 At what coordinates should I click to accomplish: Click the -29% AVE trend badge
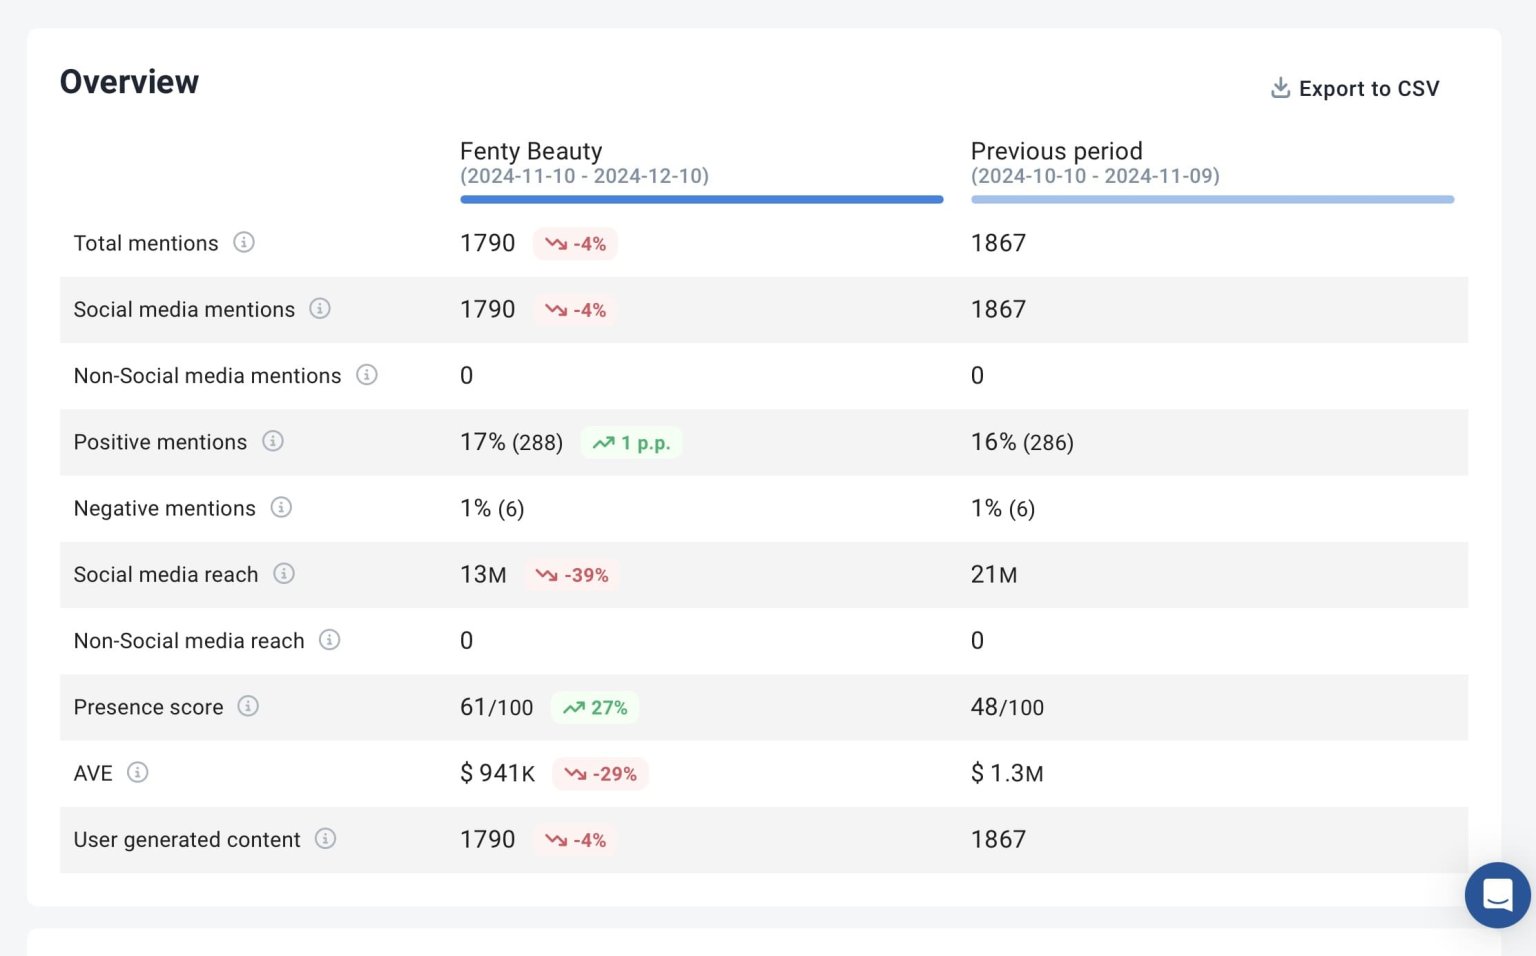click(600, 773)
